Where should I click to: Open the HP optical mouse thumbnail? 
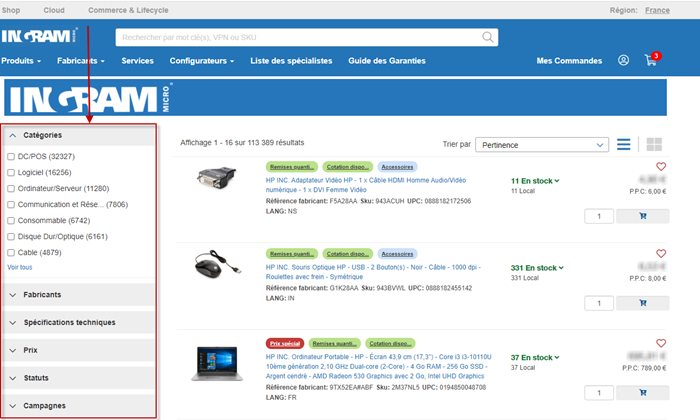pyautogui.click(x=217, y=264)
